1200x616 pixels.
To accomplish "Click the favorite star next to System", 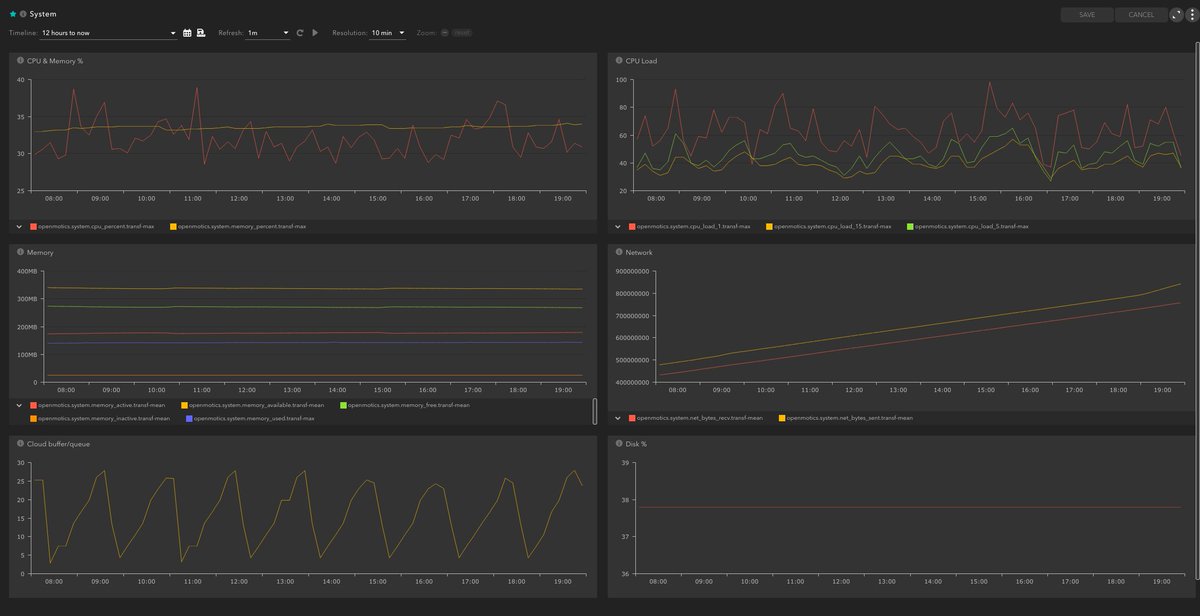I will click(x=13, y=14).
